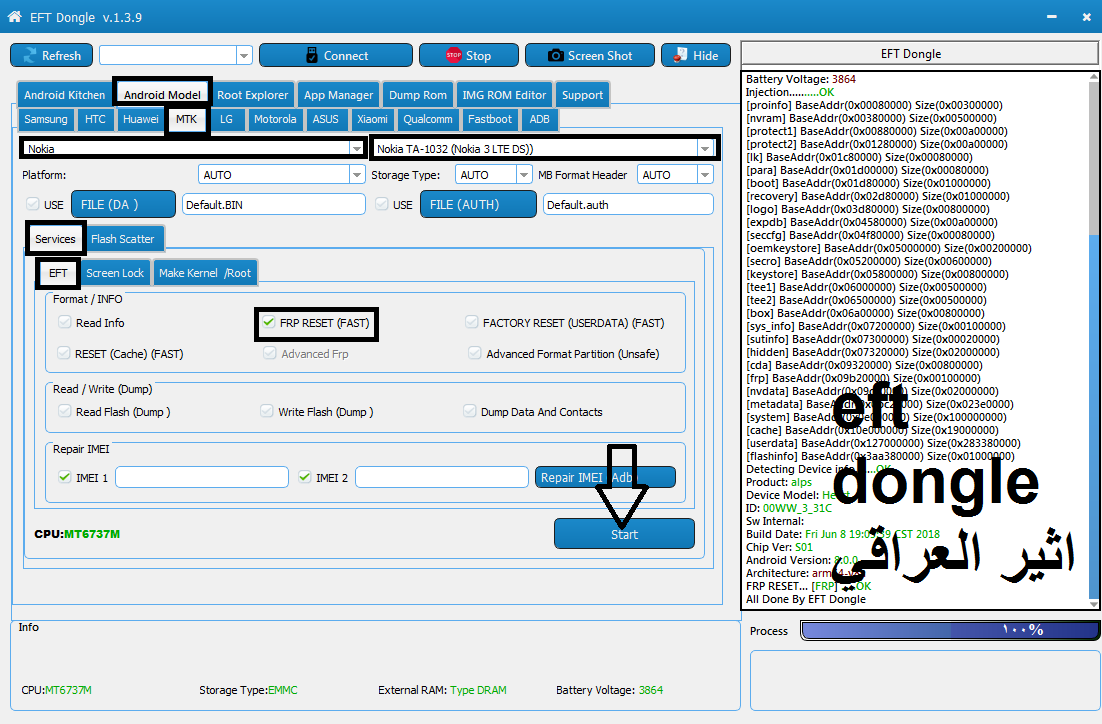The width and height of the screenshot is (1102, 724).
Task: Click the IMEI 2 input field
Action: click(441, 477)
